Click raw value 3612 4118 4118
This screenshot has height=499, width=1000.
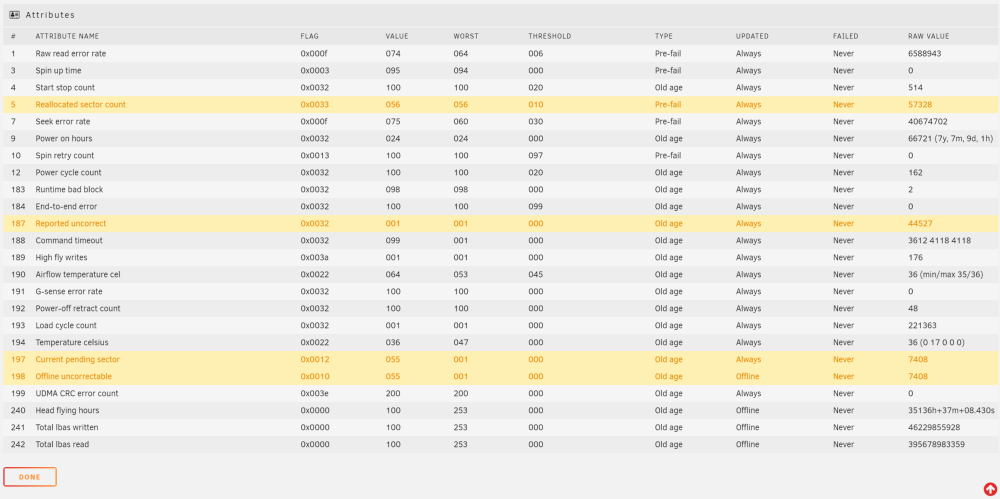pyautogui.click(x=939, y=241)
